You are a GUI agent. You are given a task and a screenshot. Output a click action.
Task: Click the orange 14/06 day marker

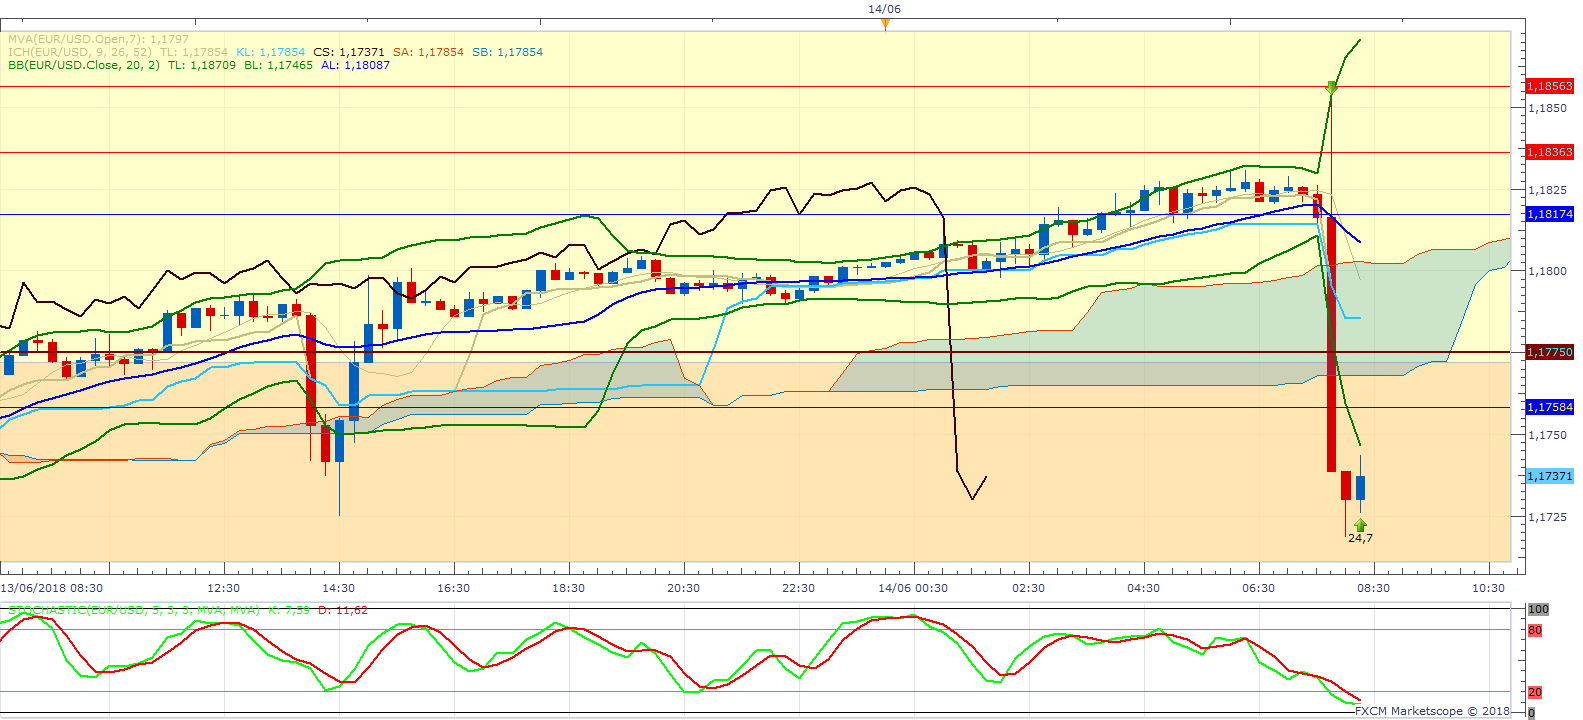[x=885, y=23]
